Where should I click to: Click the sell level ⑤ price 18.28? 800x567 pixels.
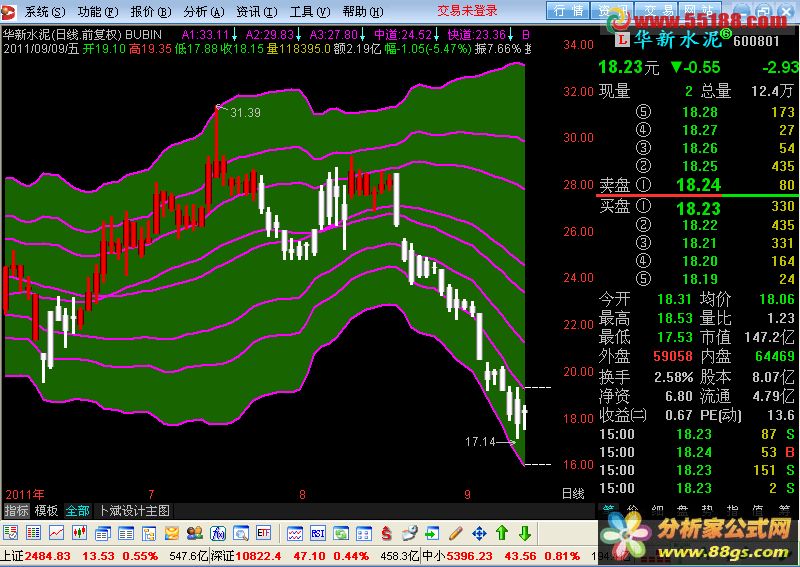coord(700,112)
